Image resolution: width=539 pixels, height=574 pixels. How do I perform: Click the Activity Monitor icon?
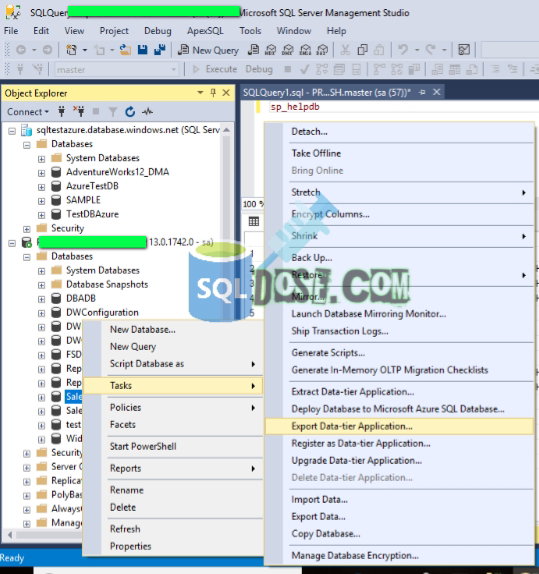147,111
